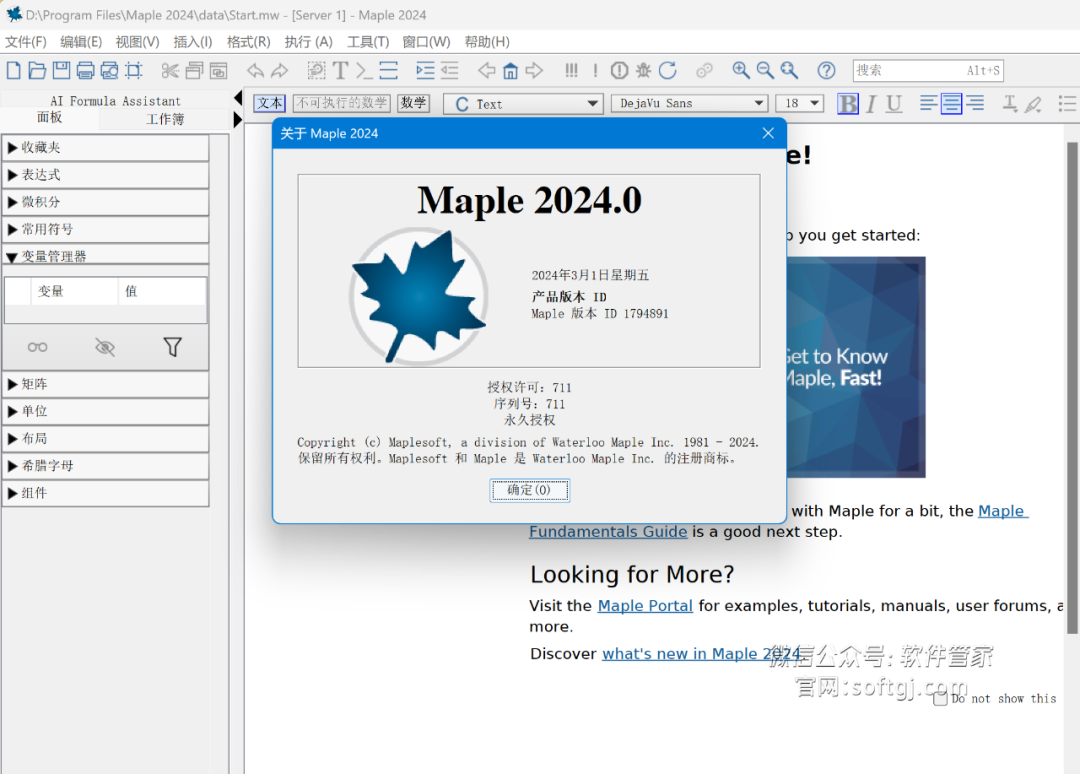Toggle bold formatting
Screen dimensions: 1080x774
pos(848,104)
